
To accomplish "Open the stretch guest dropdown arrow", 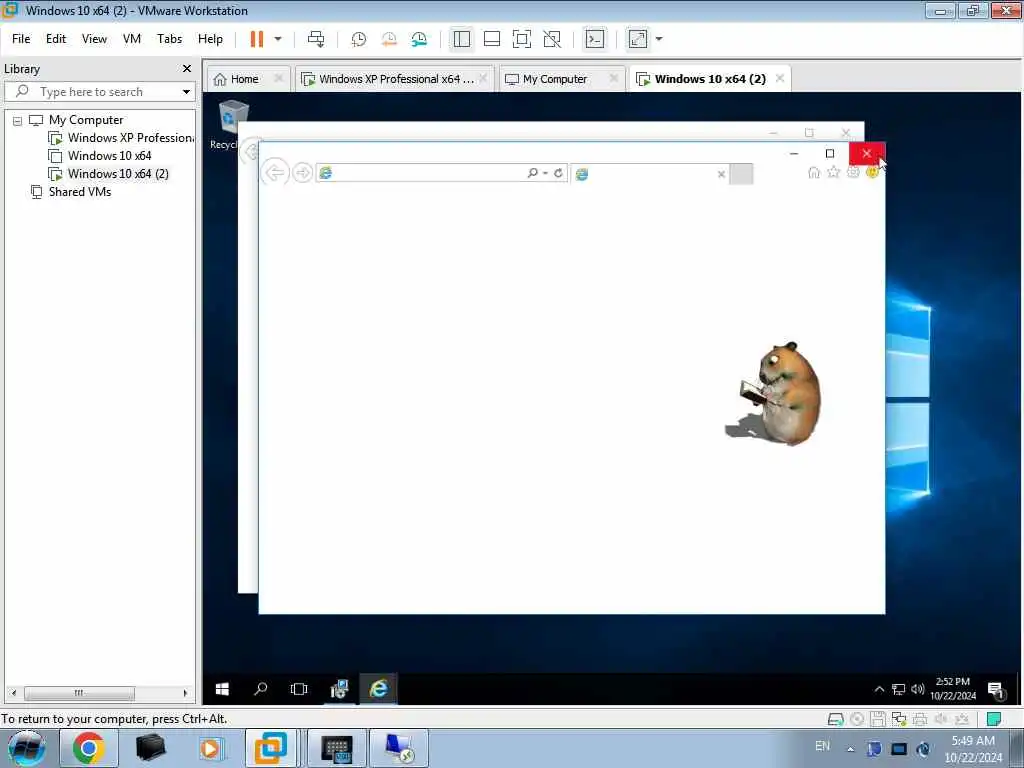I will (x=659, y=39).
